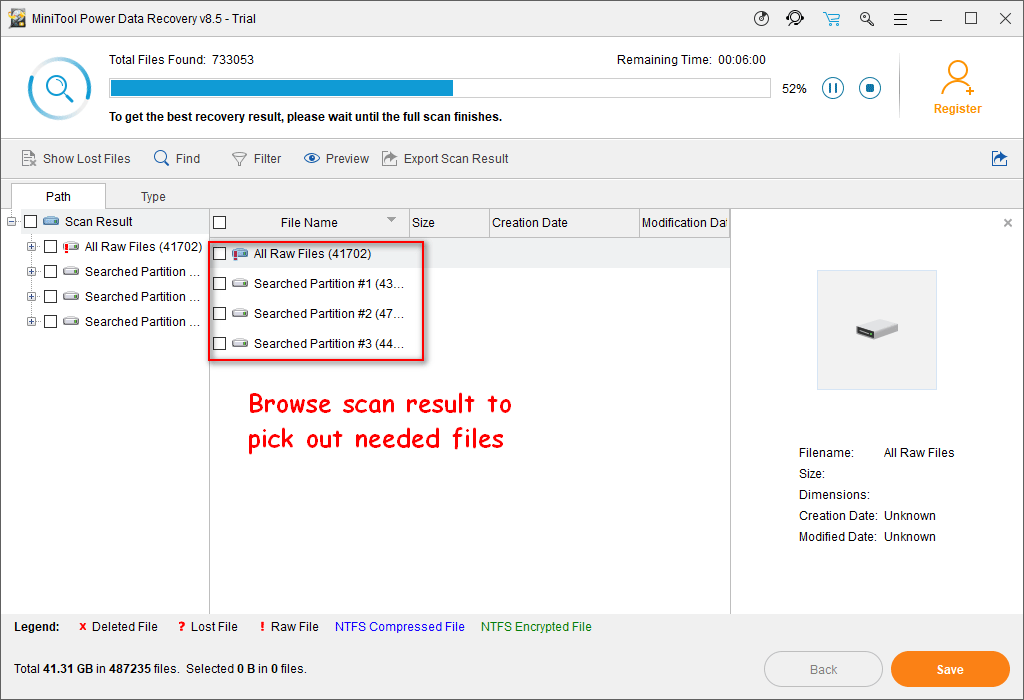The height and width of the screenshot is (700, 1024).
Task: Click the Register user icon
Action: point(957,77)
